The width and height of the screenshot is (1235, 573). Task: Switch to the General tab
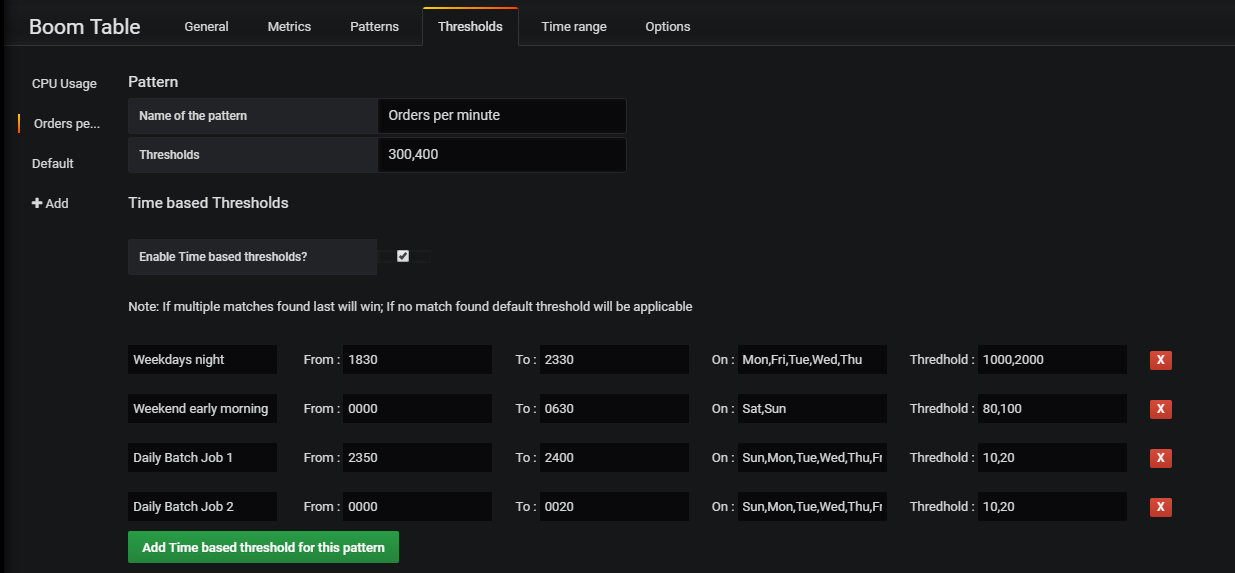(x=206, y=27)
